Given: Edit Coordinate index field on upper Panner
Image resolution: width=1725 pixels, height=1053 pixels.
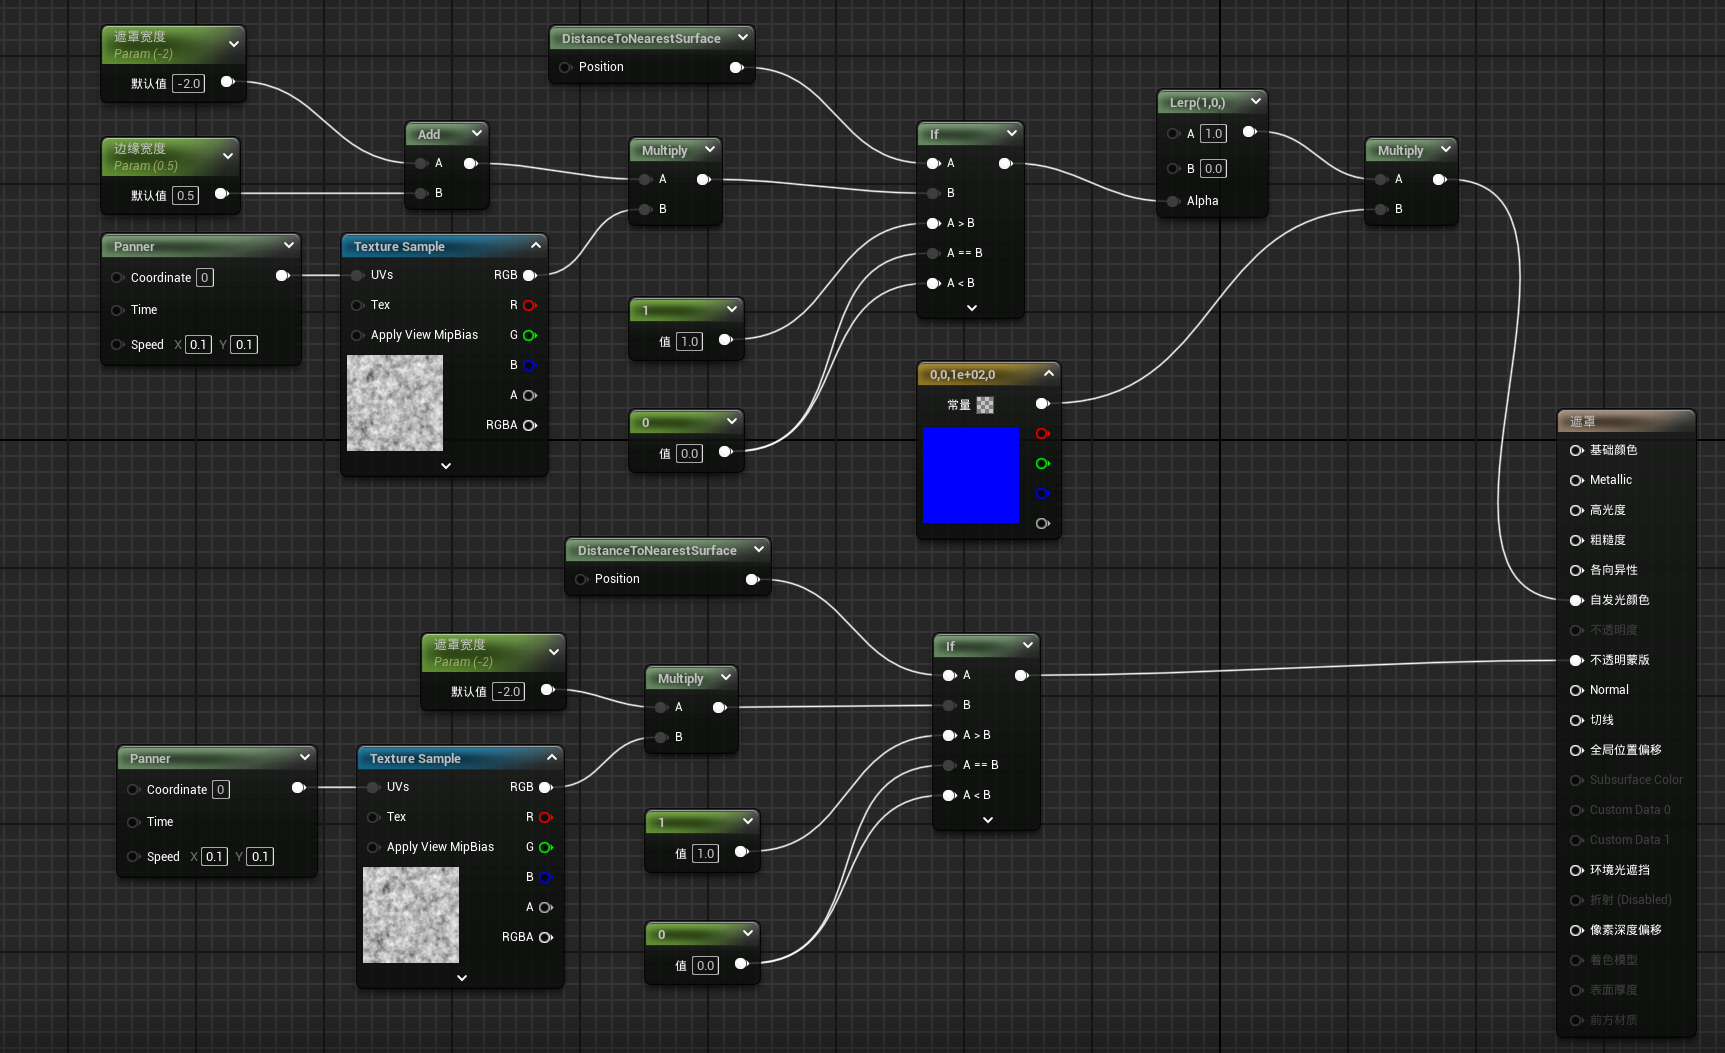Looking at the screenshot, I should coord(205,278).
